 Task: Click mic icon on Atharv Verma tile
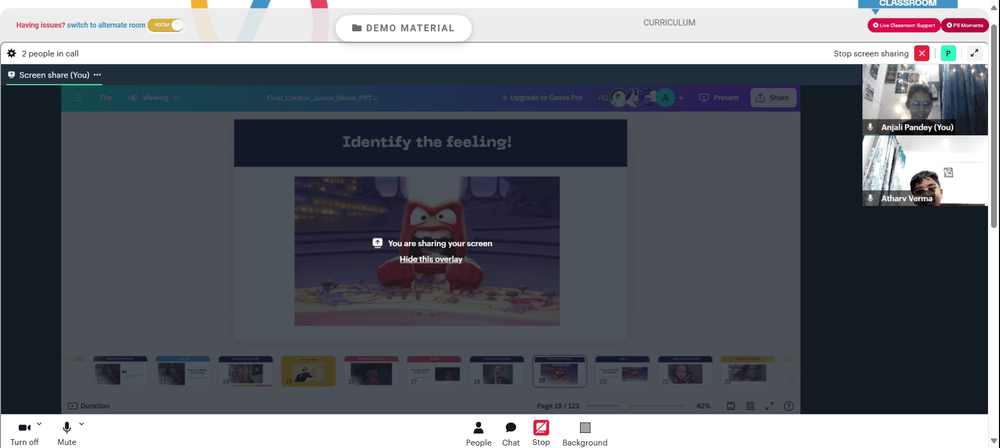(x=870, y=198)
